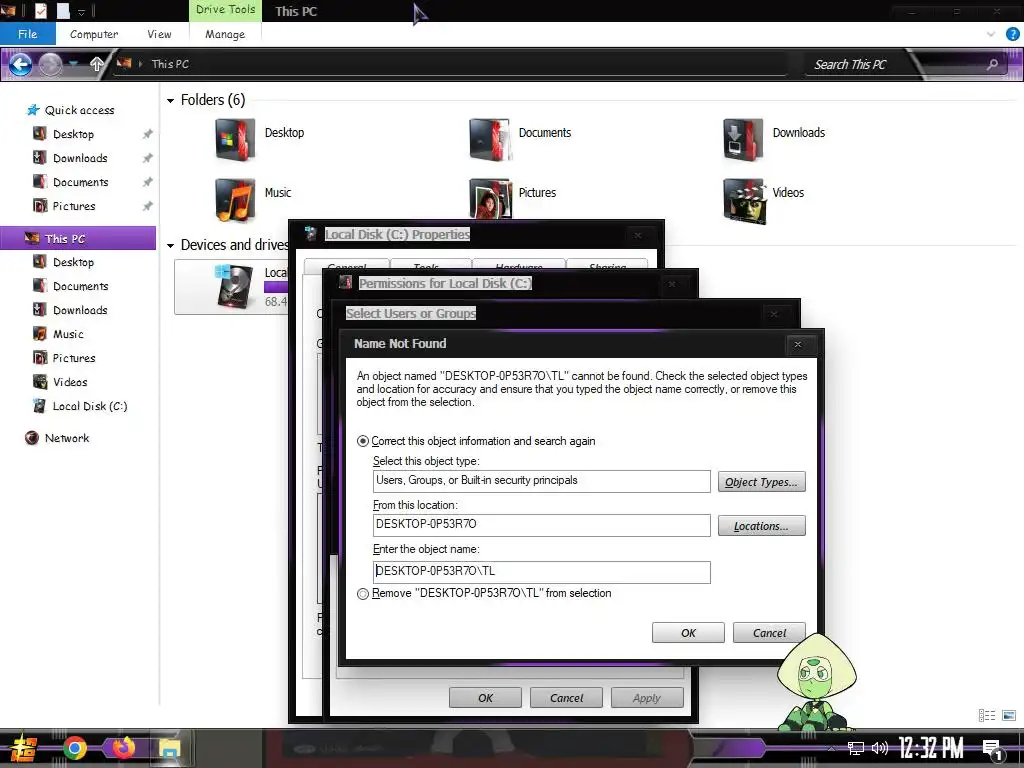The width and height of the screenshot is (1024, 768).
Task: Collapse the Devices and drives section
Action: 170,246
